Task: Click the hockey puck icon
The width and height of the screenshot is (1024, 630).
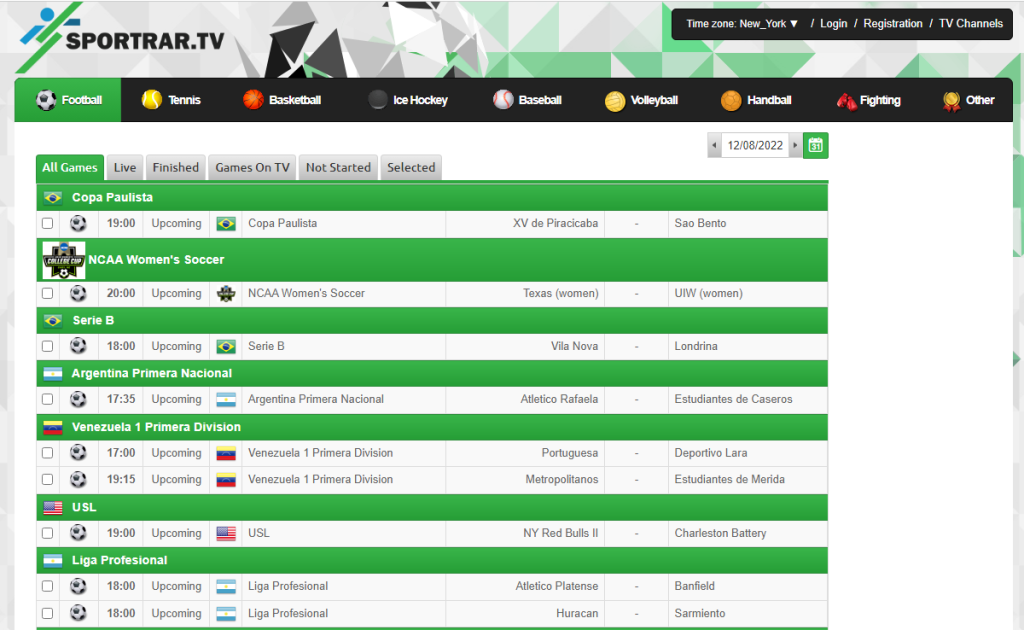Action: tap(377, 100)
